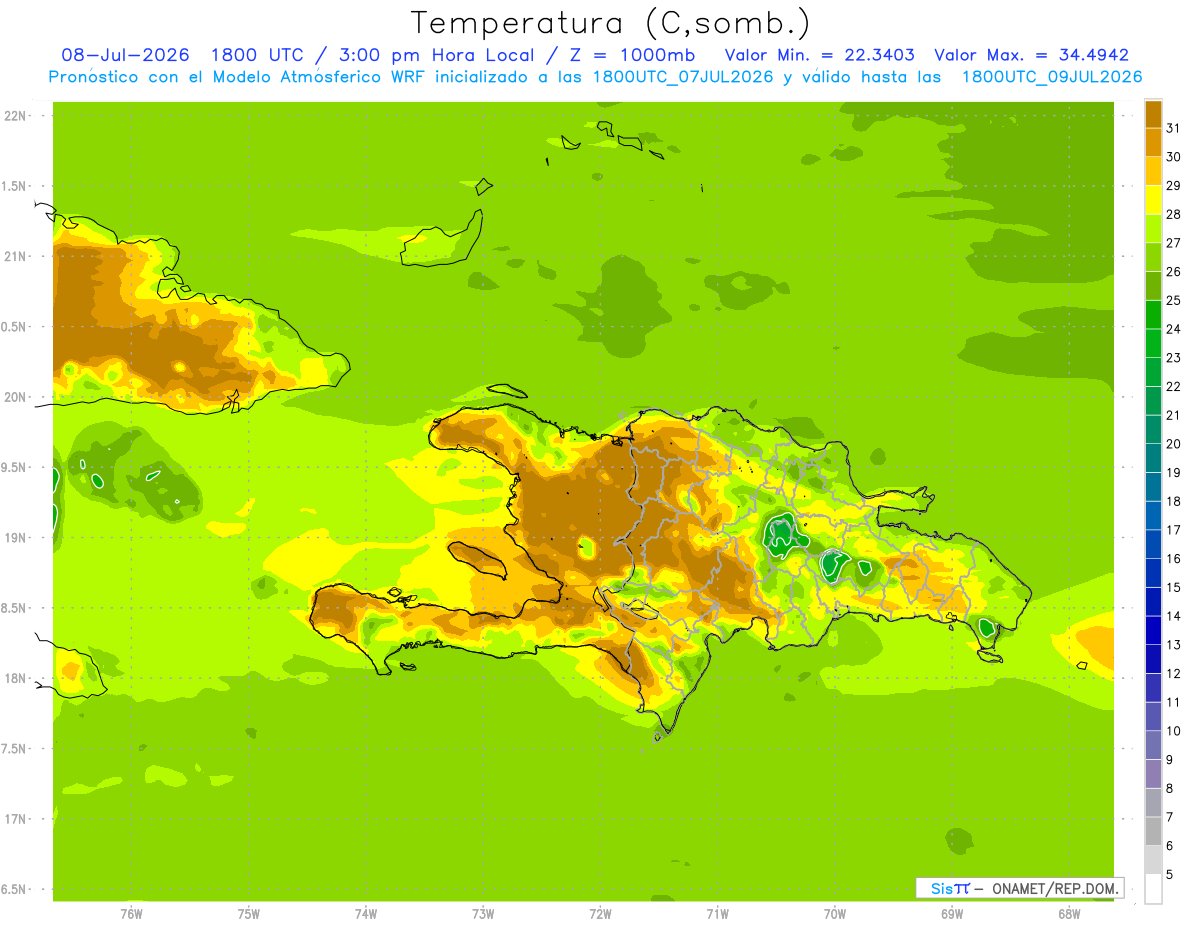Select the 'Z = 1000mb' level text
This screenshot has width=1200, height=927.
tap(631, 55)
